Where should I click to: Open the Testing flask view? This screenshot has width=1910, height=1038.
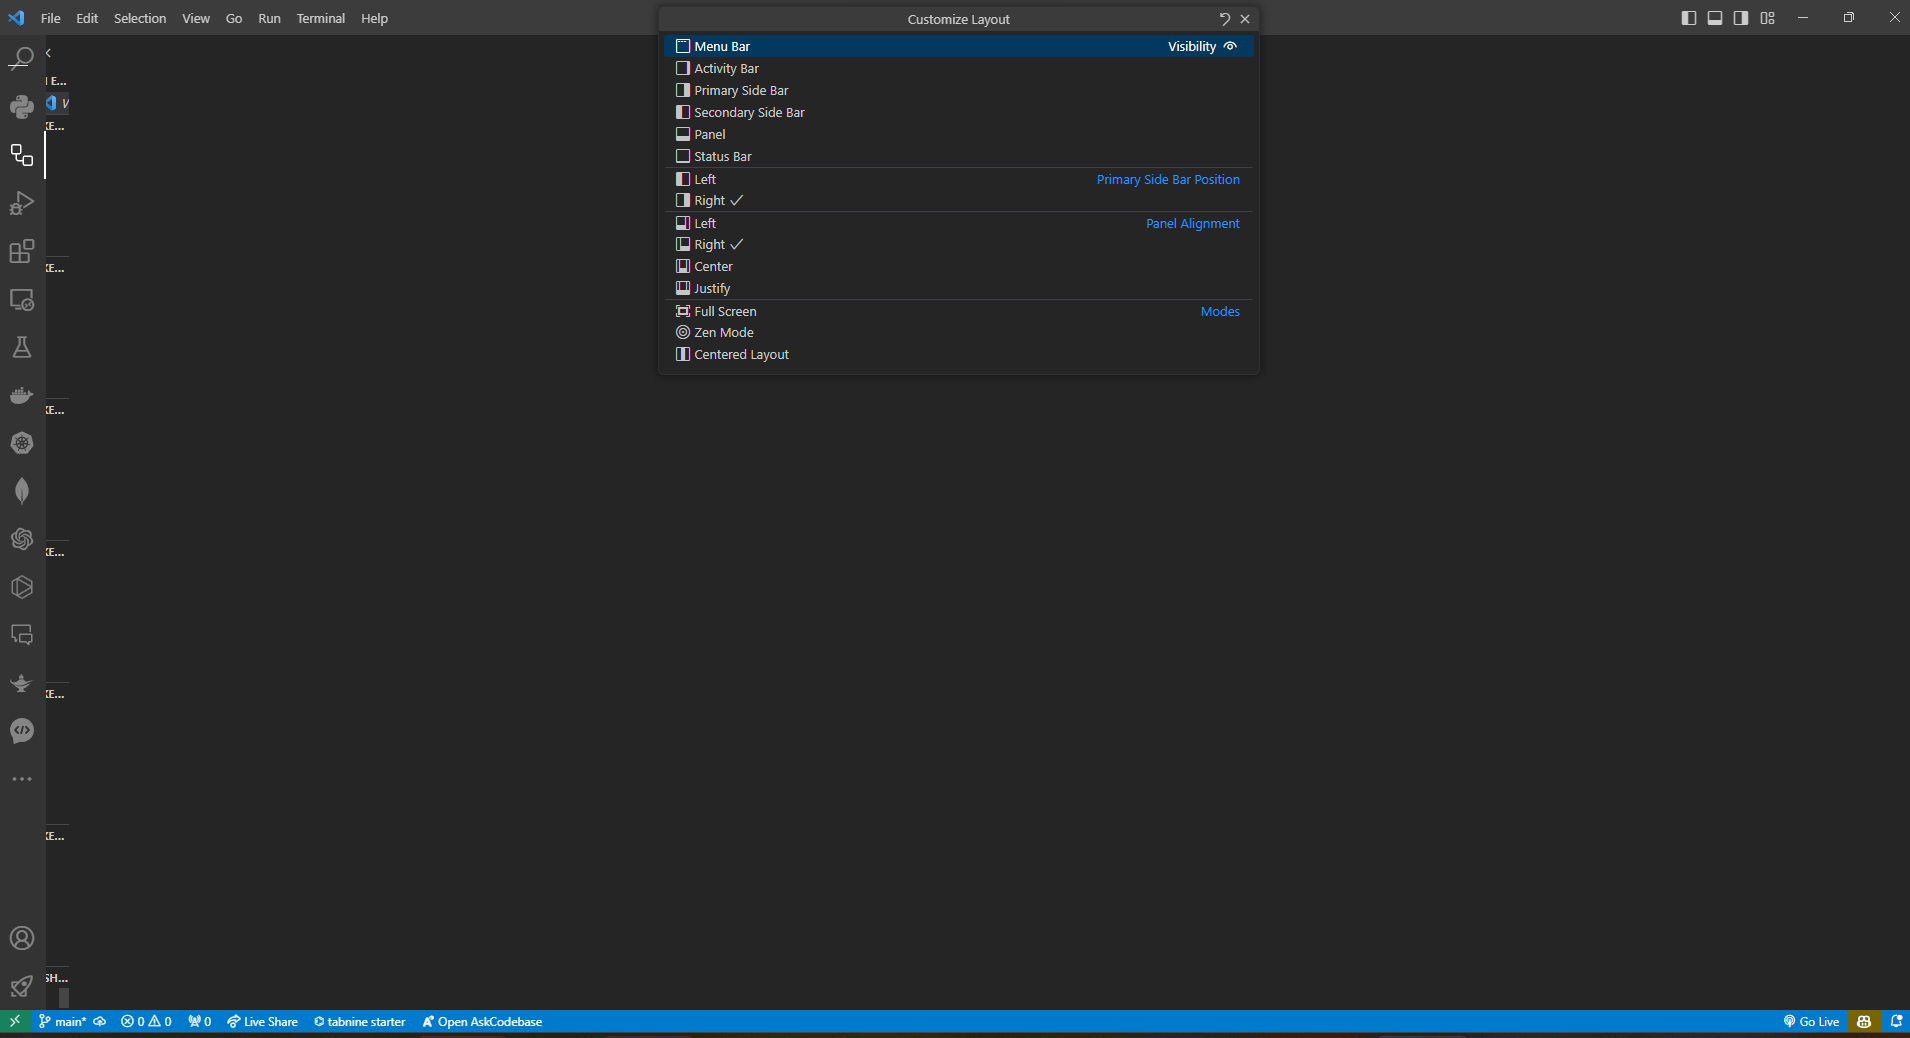[x=22, y=347]
